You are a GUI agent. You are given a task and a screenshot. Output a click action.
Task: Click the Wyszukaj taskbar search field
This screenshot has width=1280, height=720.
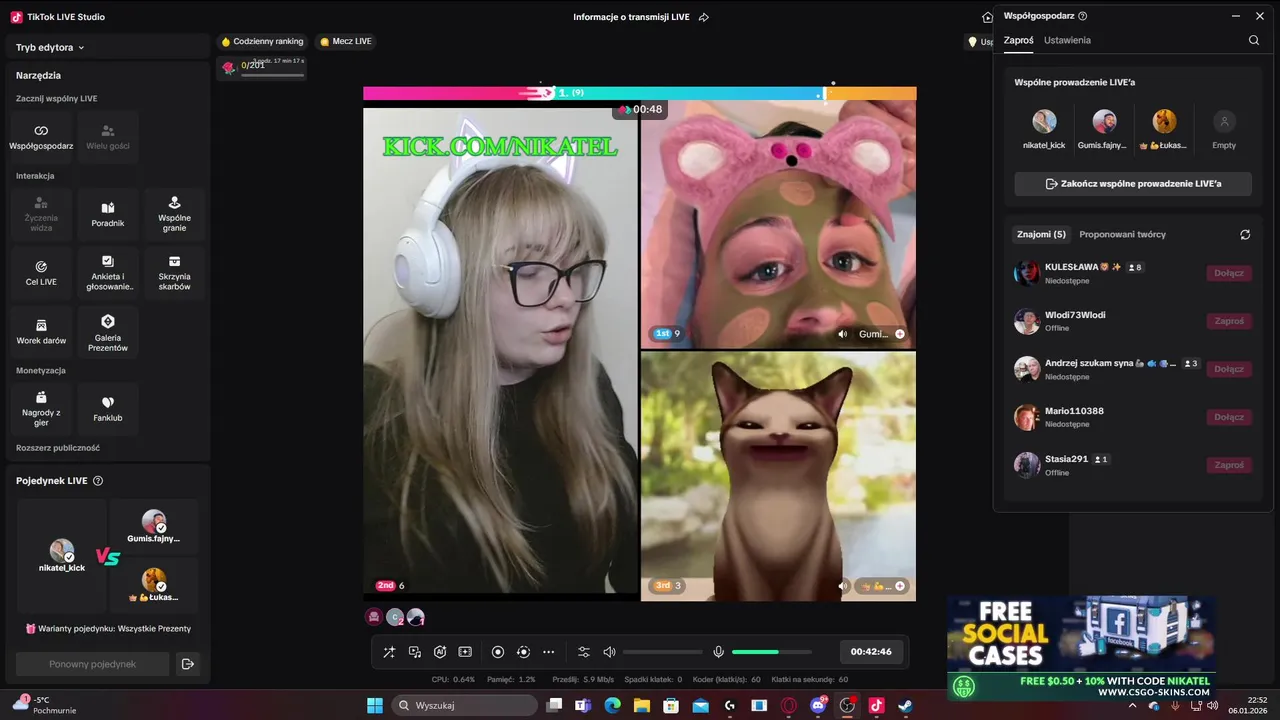click(x=465, y=705)
